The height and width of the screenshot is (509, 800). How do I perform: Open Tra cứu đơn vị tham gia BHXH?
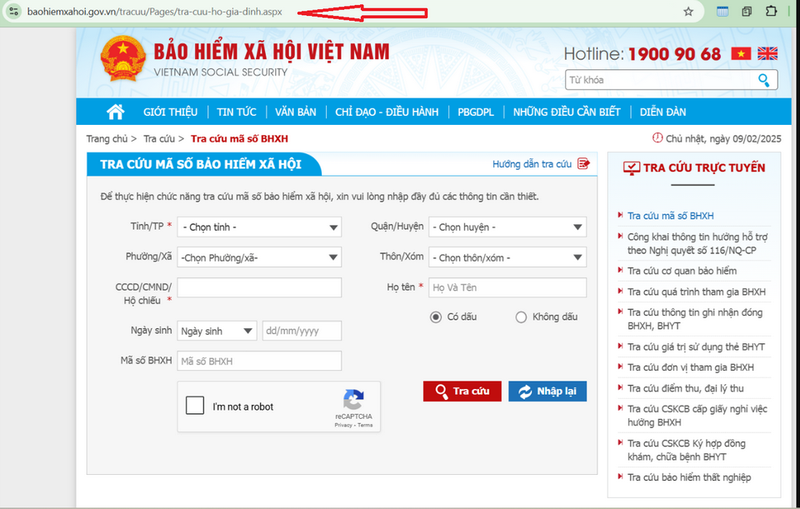pyautogui.click(x=690, y=367)
